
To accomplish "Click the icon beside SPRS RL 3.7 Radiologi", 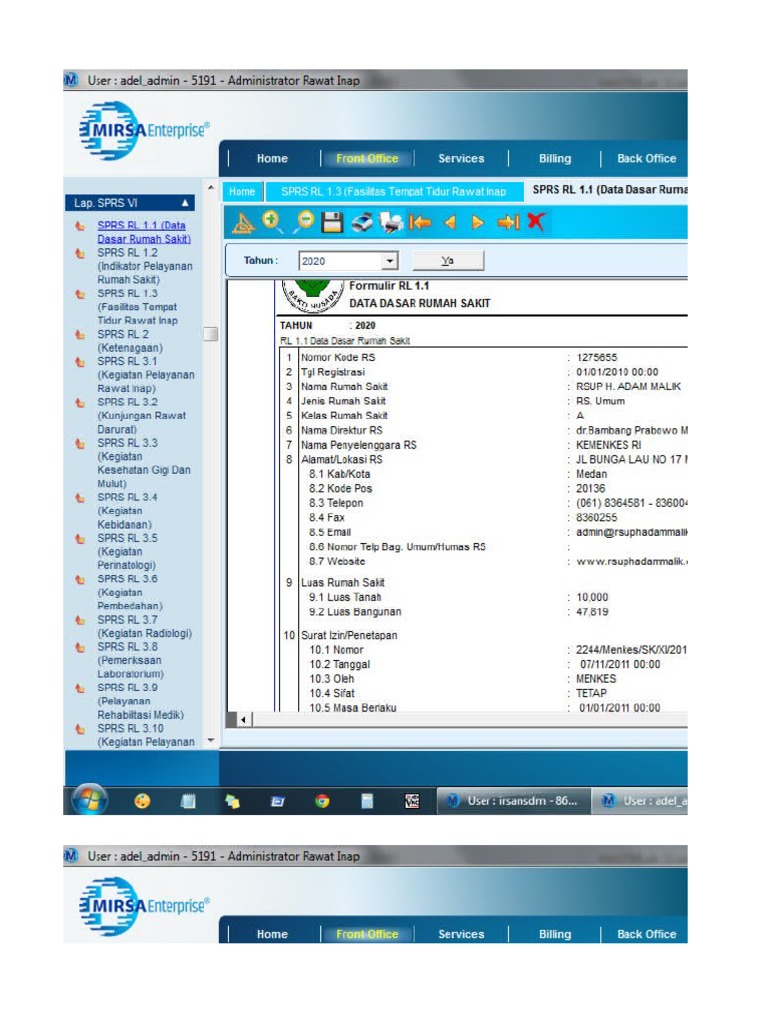I will click(x=80, y=620).
